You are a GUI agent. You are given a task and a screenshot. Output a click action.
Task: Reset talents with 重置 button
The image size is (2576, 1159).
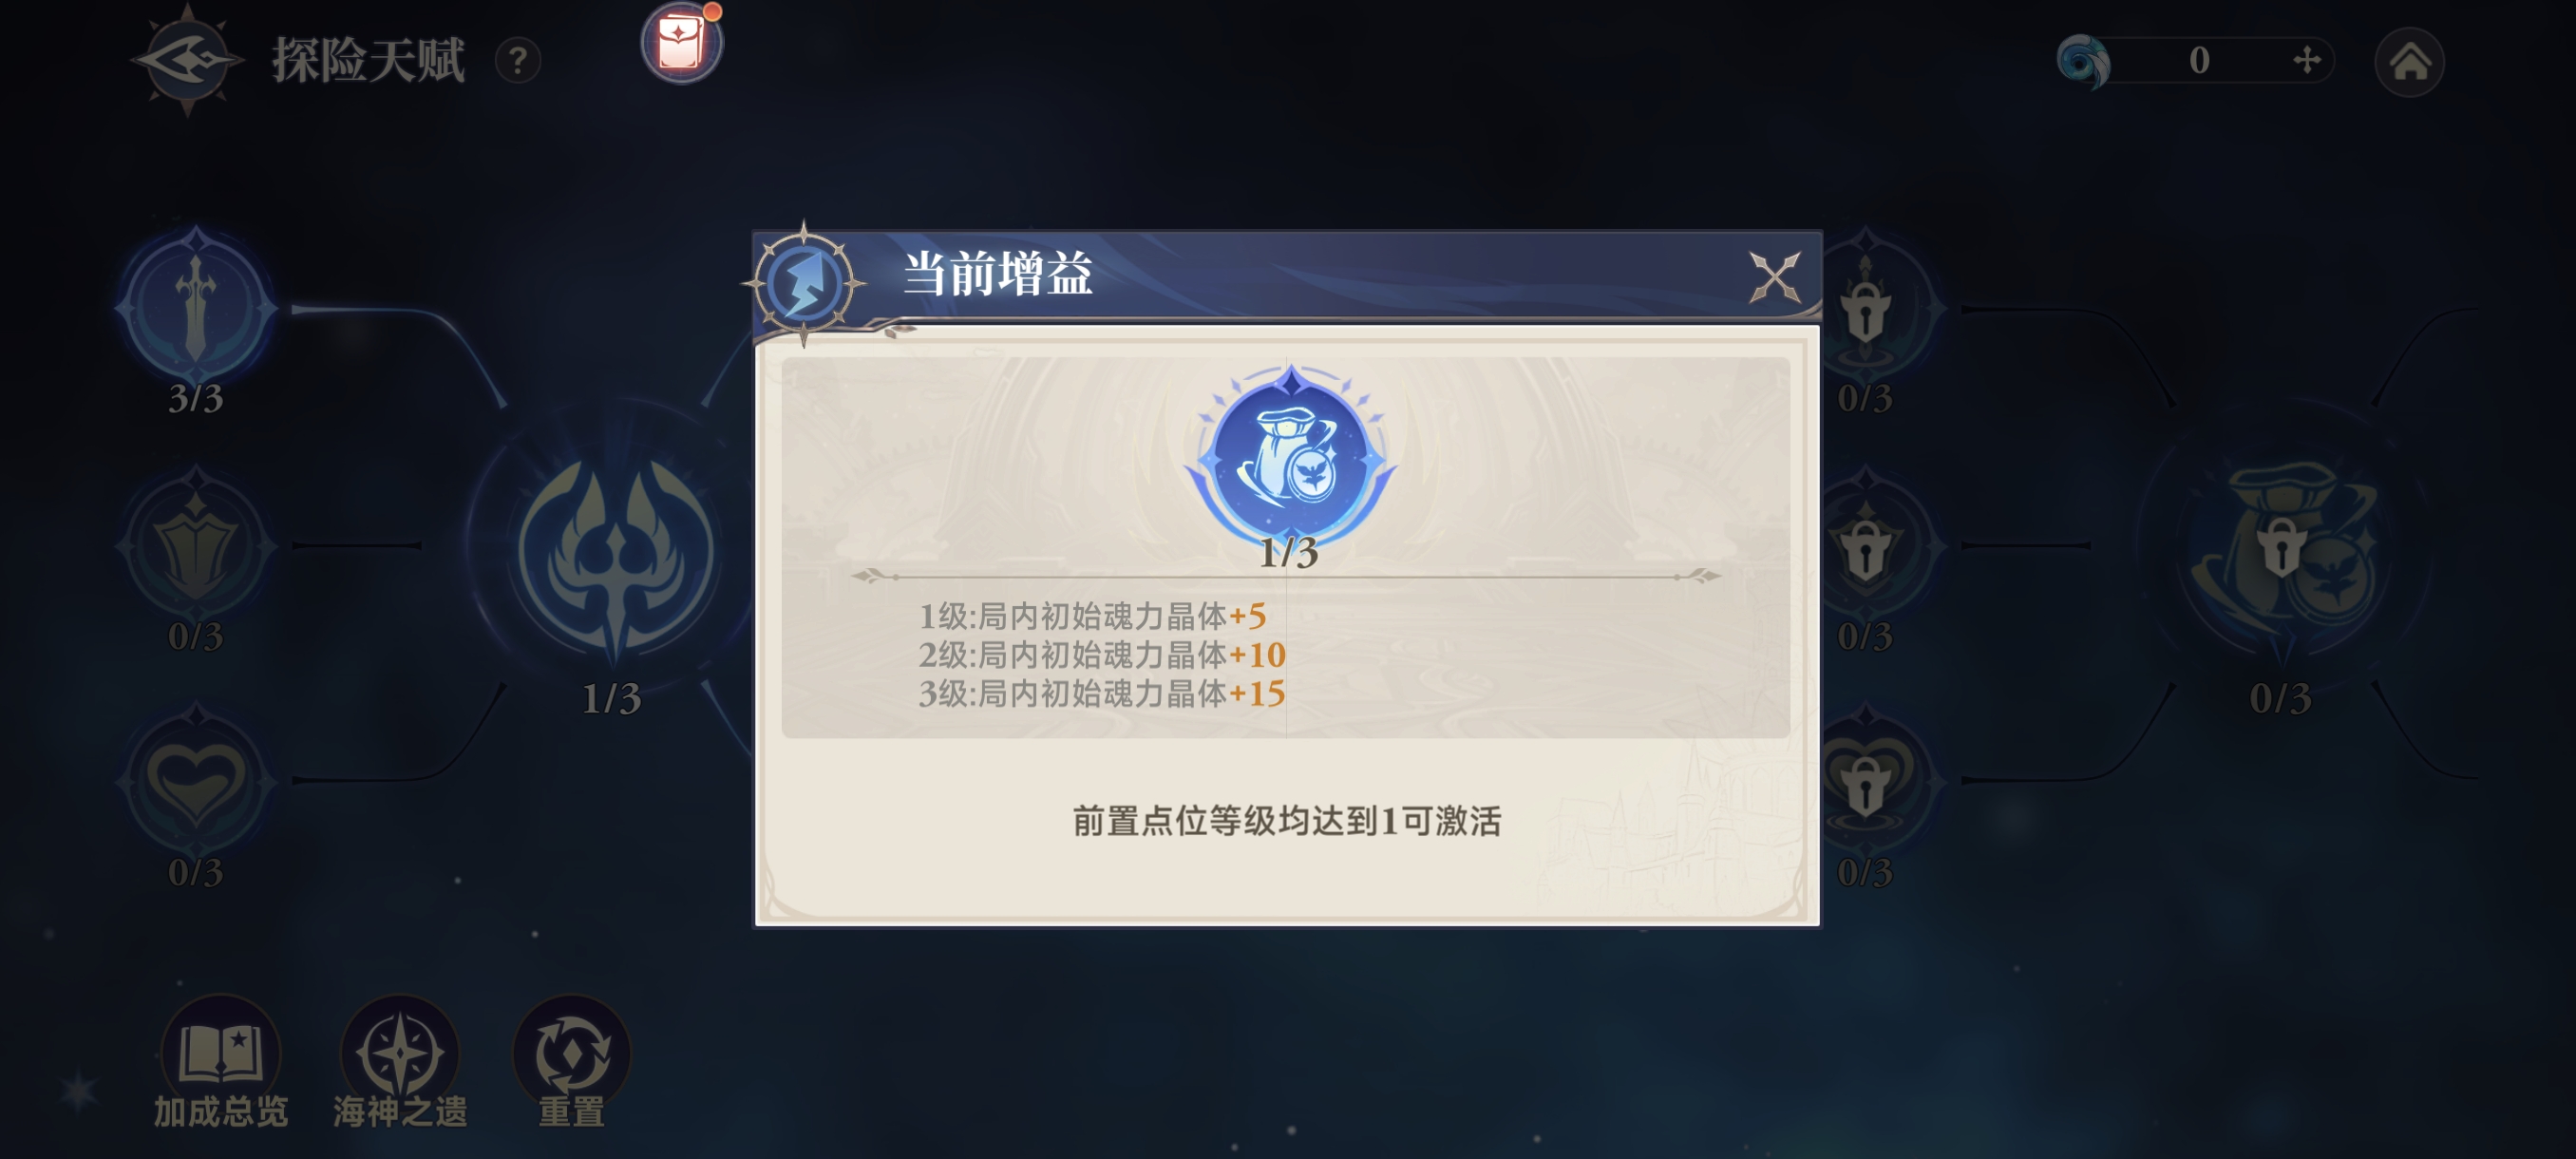(x=572, y=1062)
